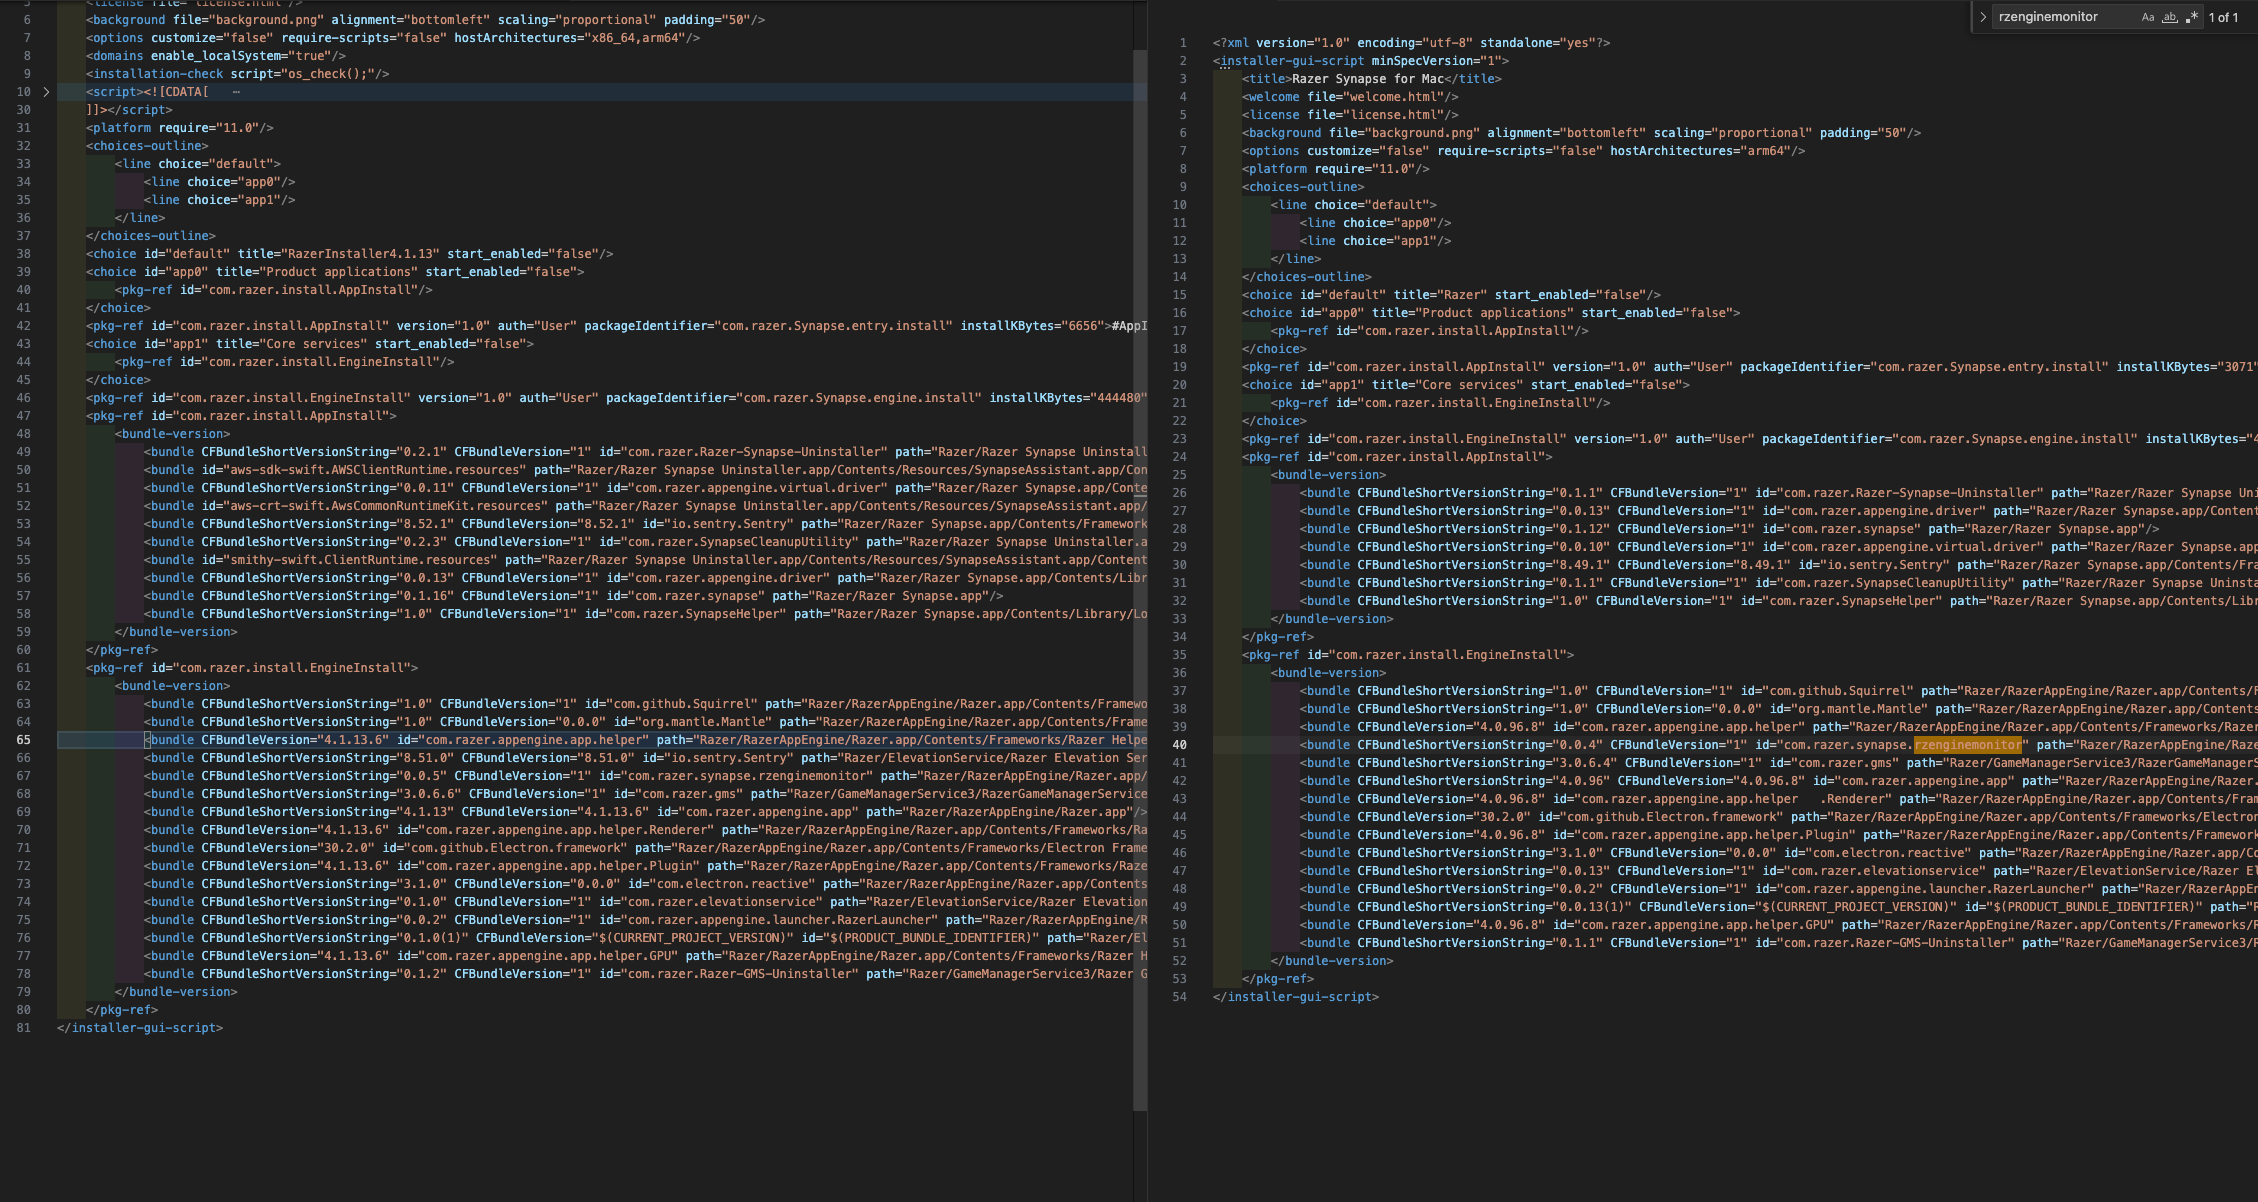Unfold the collapsed script block at line 10

click(46, 92)
